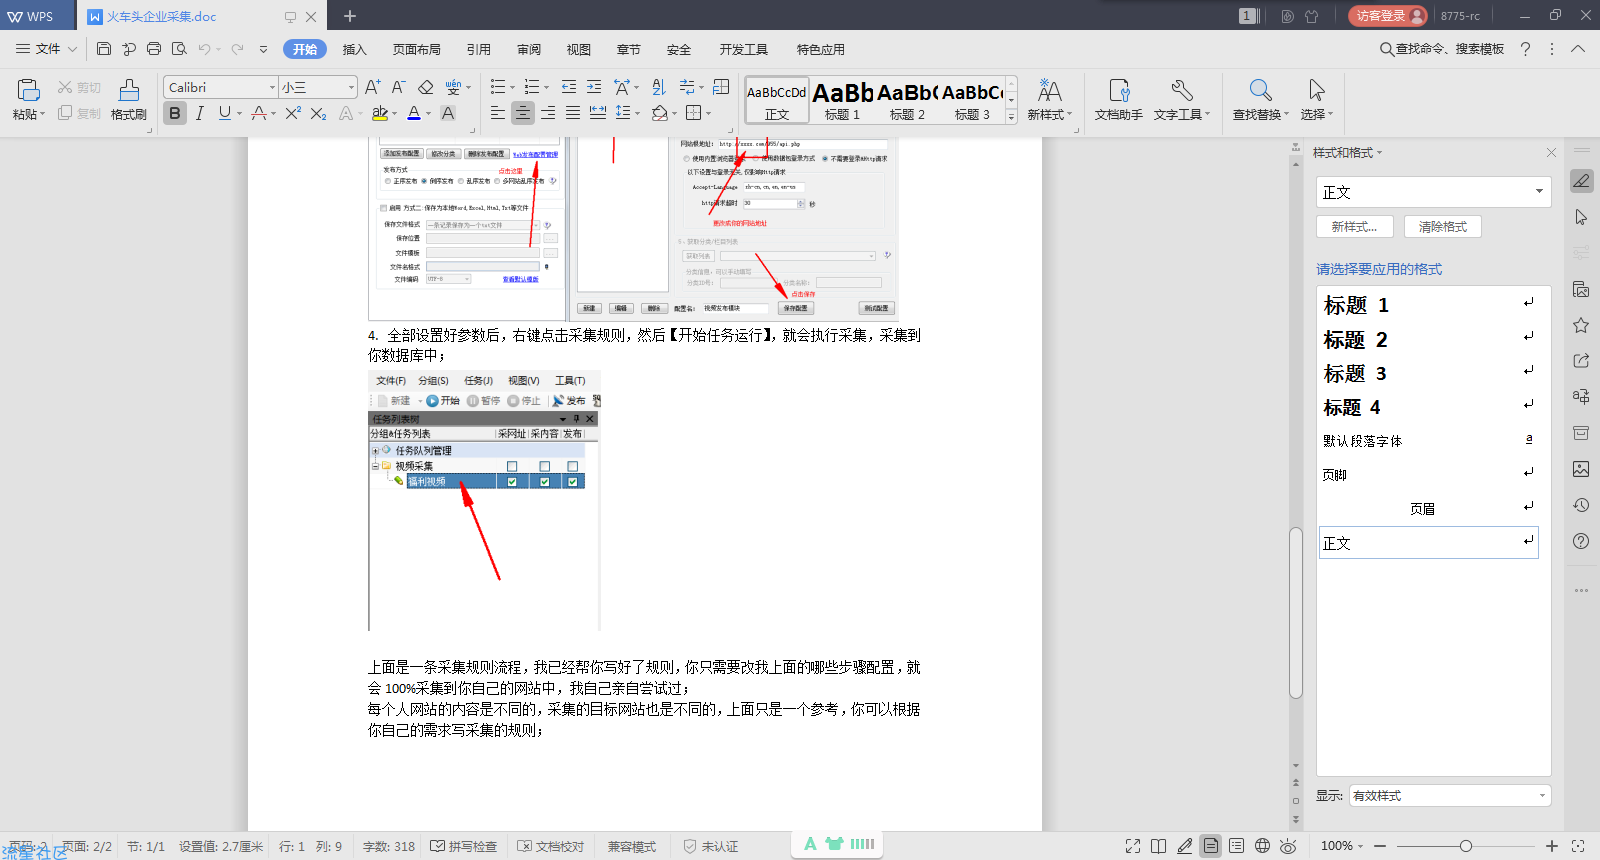Click the sort A-Z icon
This screenshot has height=860, width=1600.
click(x=659, y=87)
